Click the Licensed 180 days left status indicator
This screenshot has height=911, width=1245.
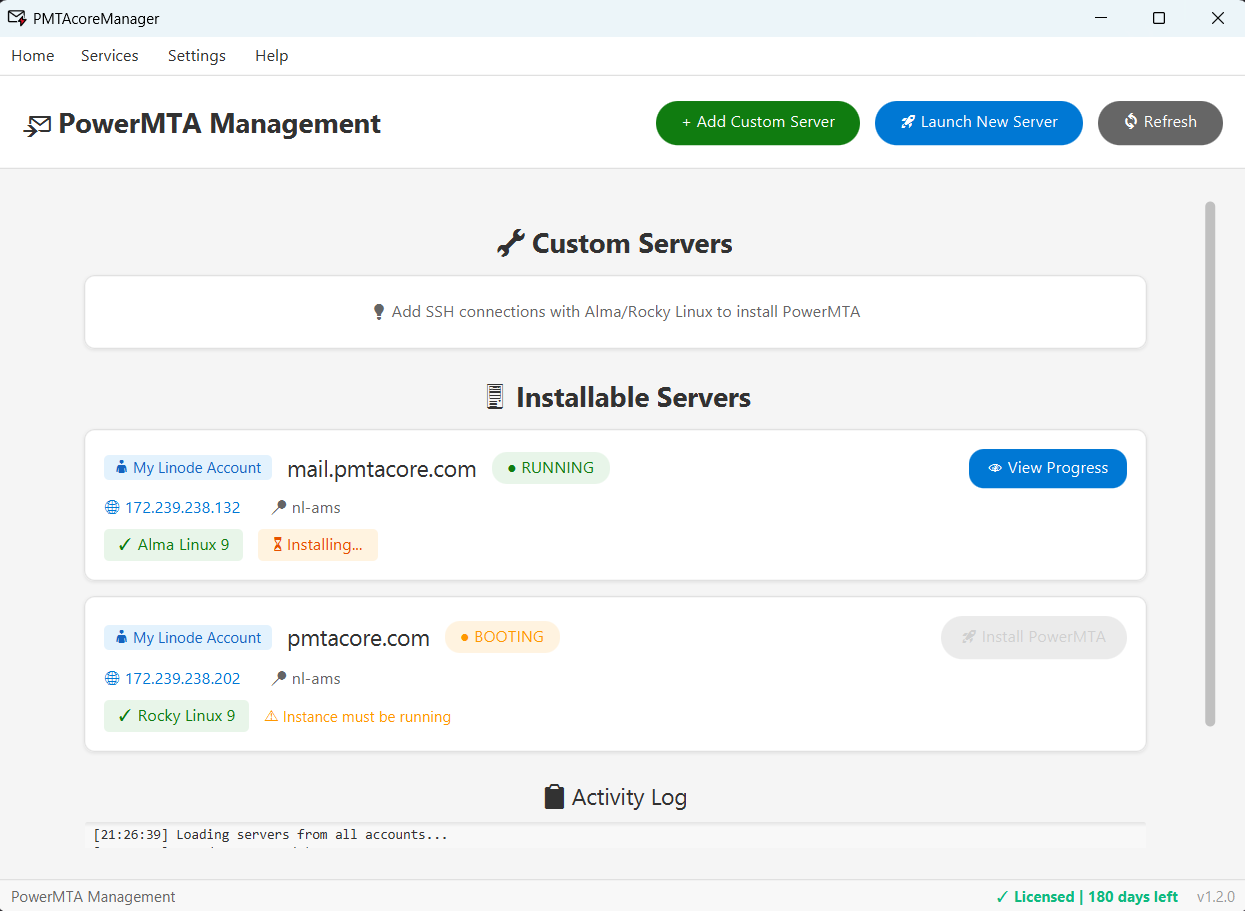coord(1086,896)
